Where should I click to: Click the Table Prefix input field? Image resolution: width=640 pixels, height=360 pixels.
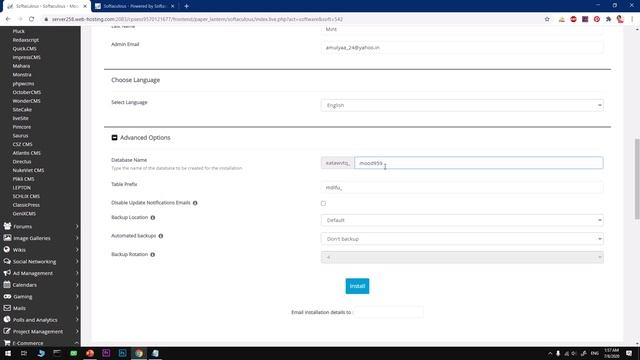[x=462, y=188]
